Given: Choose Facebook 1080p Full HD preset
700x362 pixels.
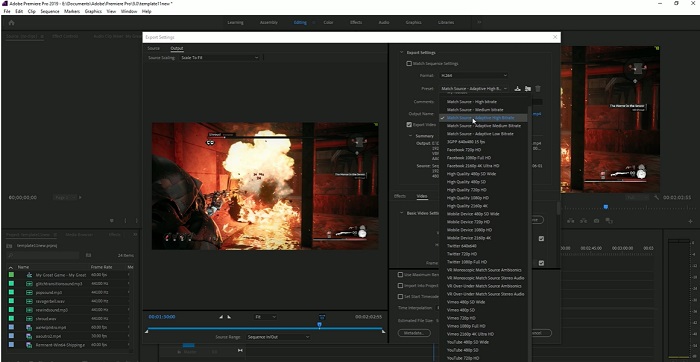Looking at the screenshot, I should [x=469, y=158].
